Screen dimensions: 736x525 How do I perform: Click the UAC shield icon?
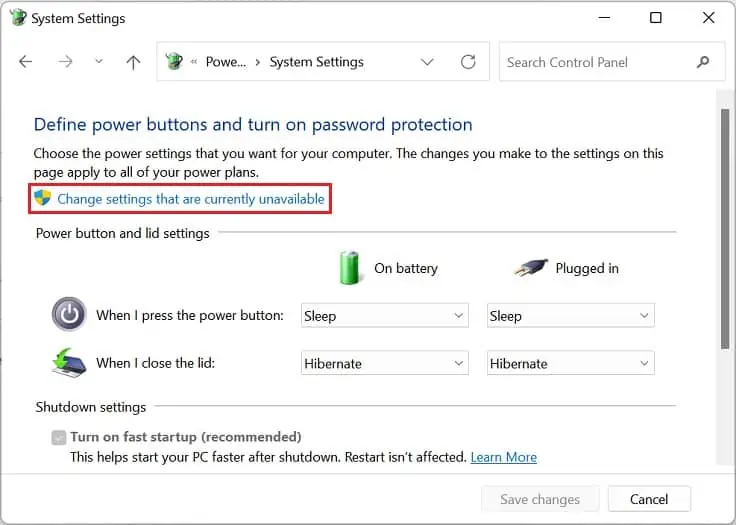[42, 198]
